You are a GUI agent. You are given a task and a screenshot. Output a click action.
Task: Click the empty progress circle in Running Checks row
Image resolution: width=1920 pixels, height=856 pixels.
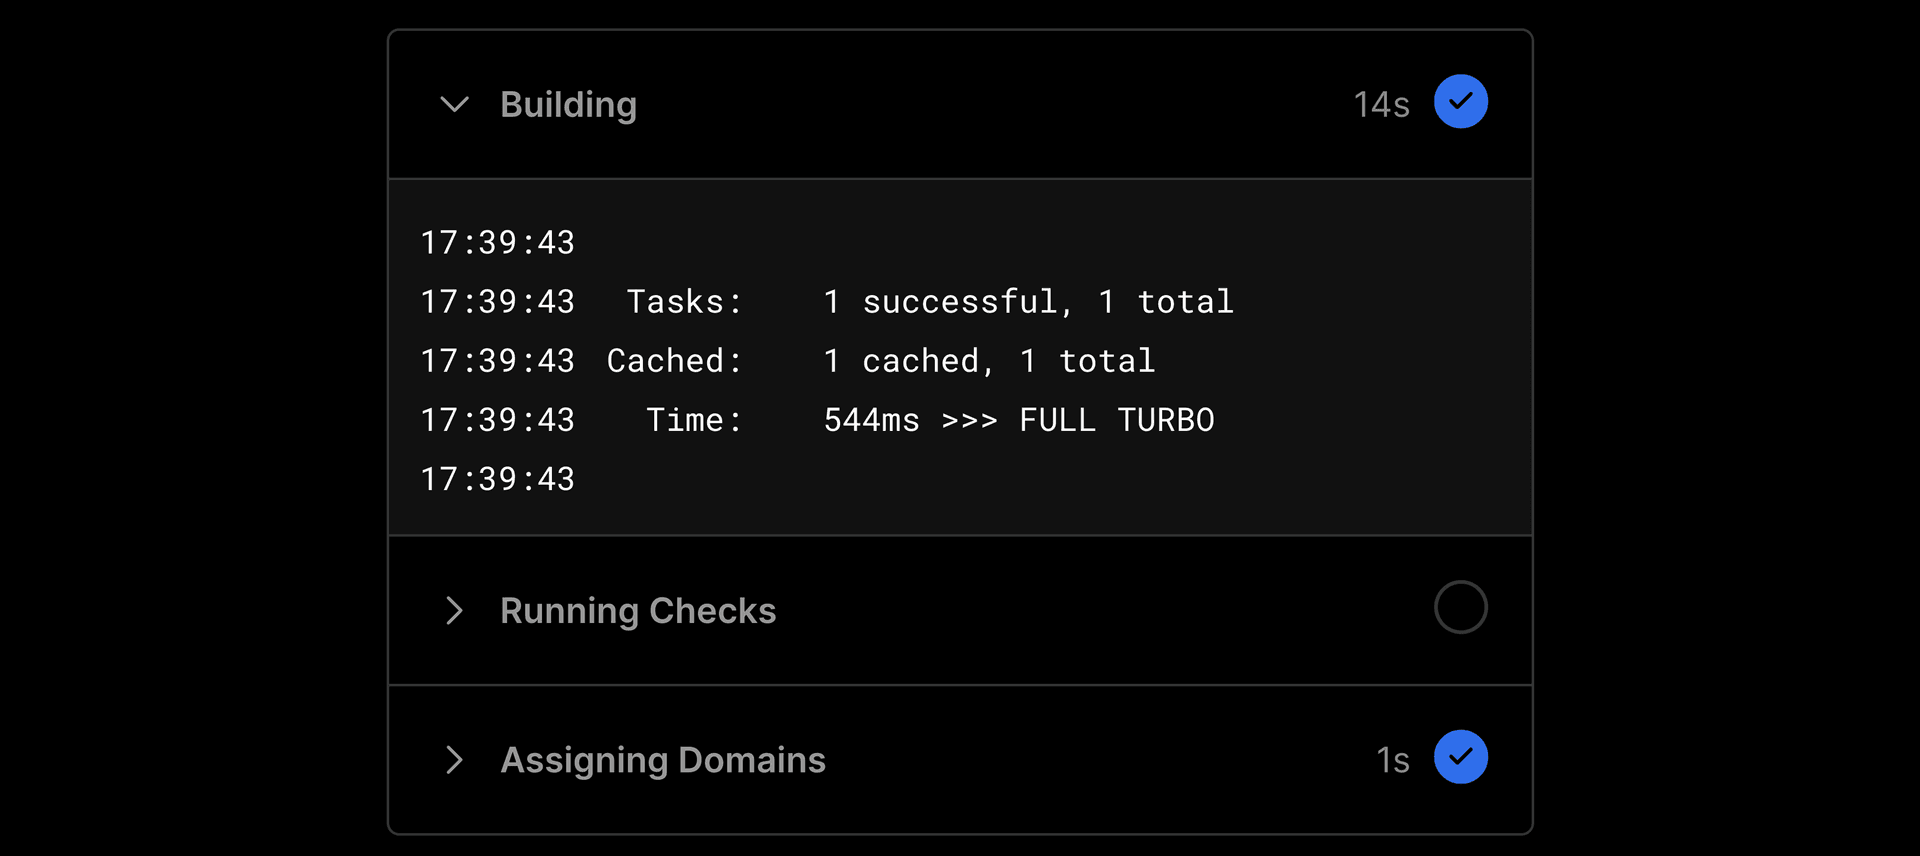coord(1461,607)
